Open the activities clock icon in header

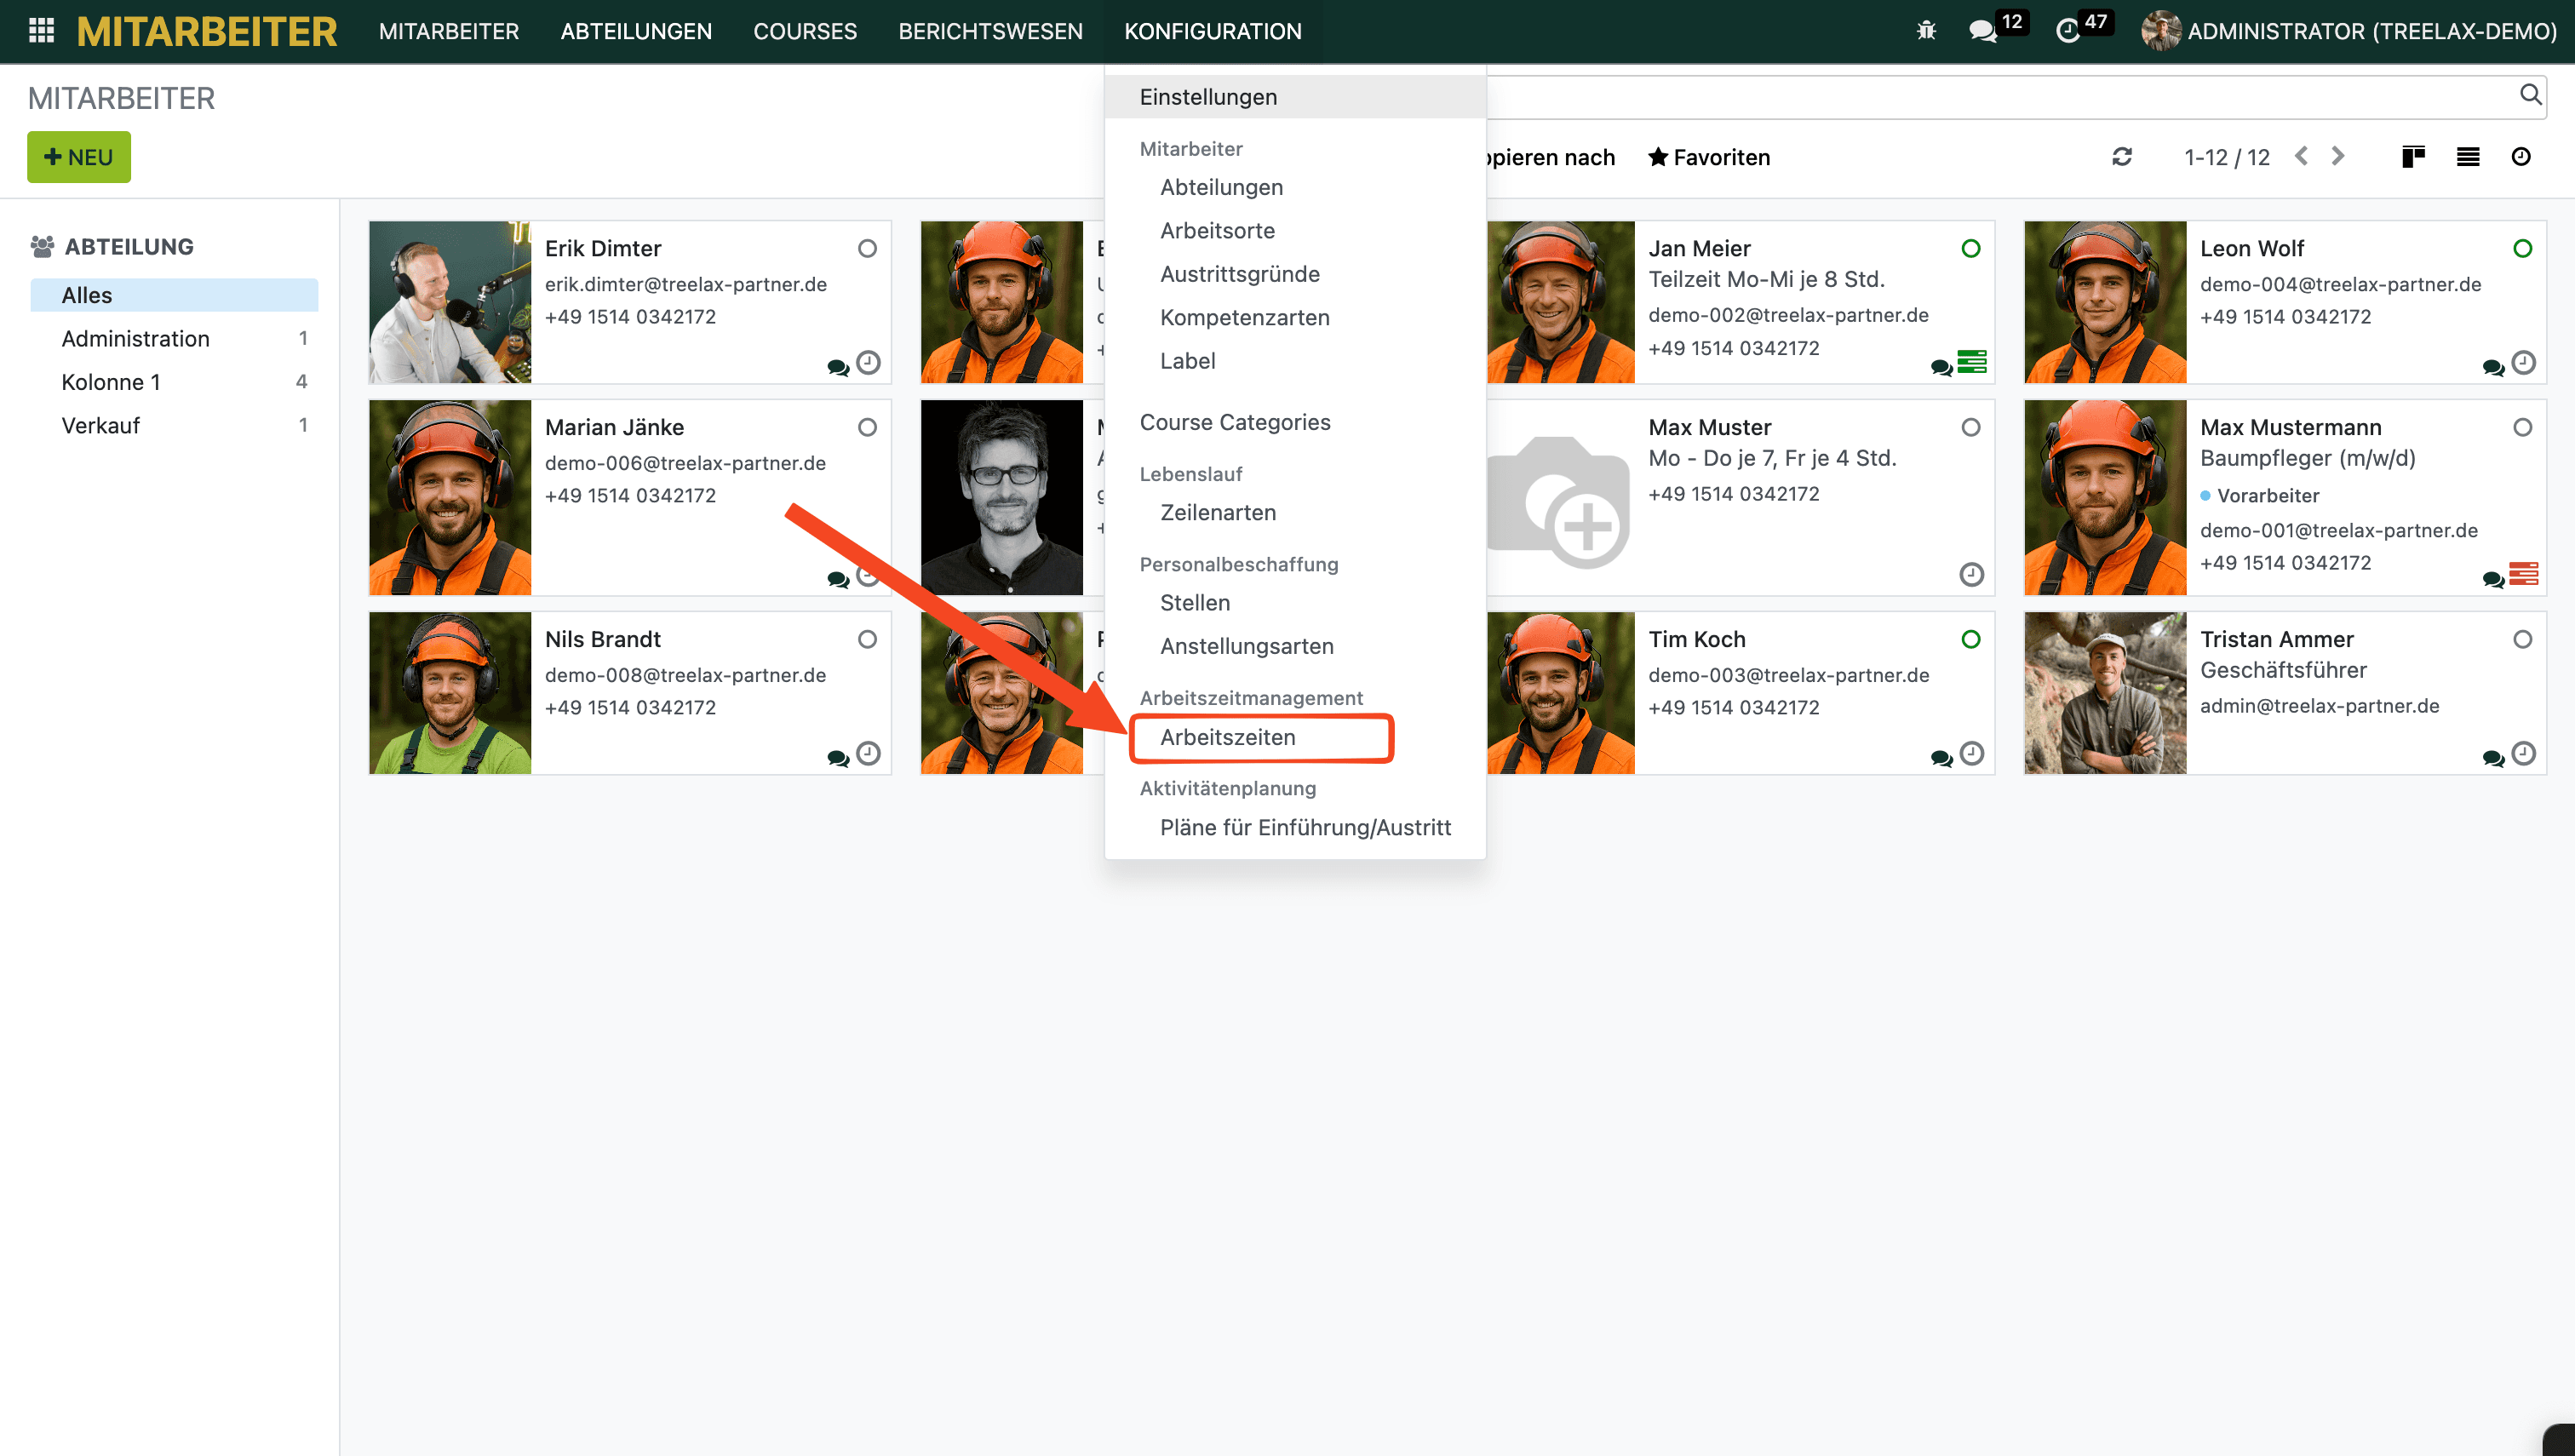pyautogui.click(x=2068, y=31)
